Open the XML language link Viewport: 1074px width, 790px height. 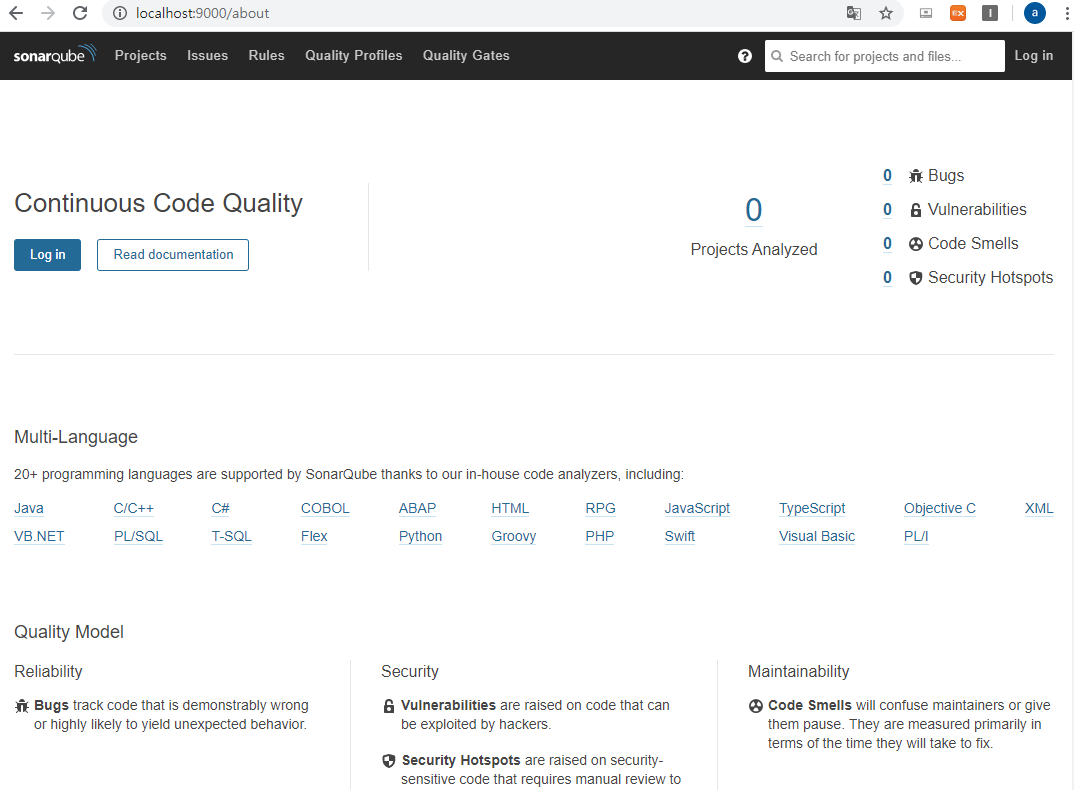[1039, 508]
